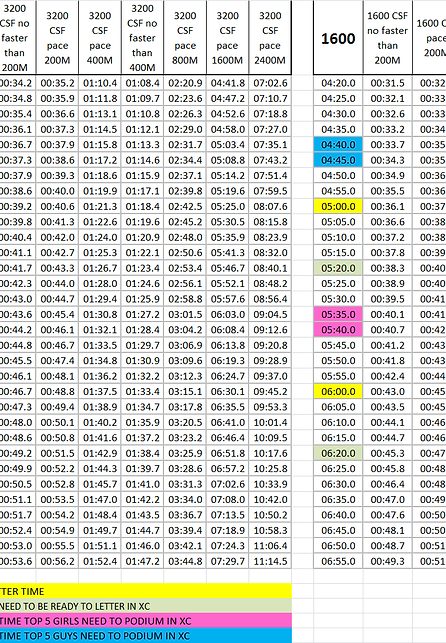The height and width of the screenshot is (643, 446).
Task: Select the large 1600 header cell
Action: 338,38
